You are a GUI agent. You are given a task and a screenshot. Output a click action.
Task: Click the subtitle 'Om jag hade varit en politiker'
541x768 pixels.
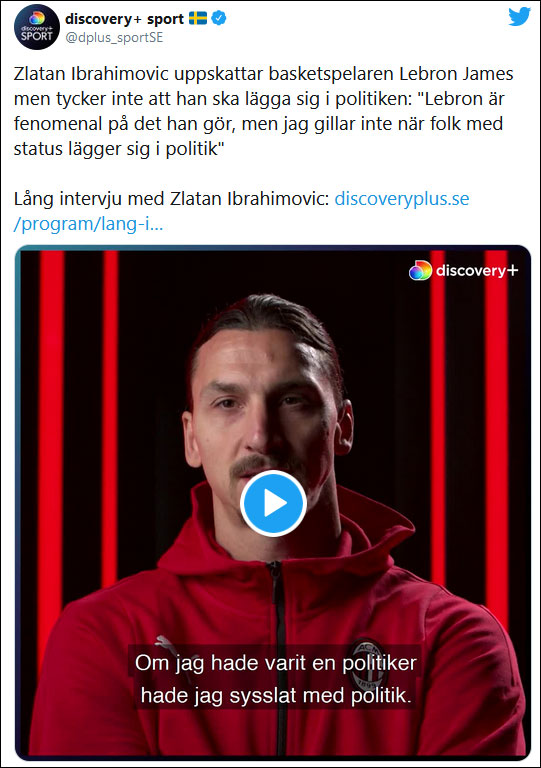[276, 663]
